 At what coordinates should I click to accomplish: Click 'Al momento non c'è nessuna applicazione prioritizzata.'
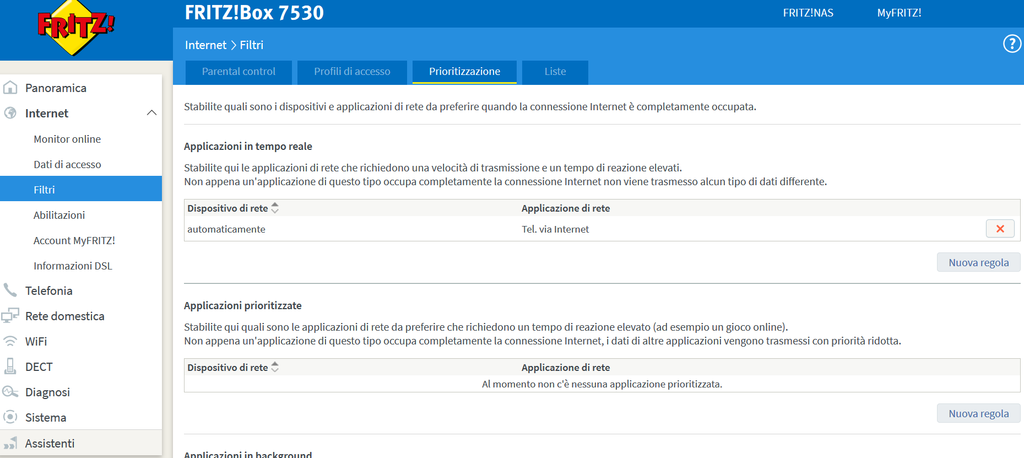coord(601,384)
